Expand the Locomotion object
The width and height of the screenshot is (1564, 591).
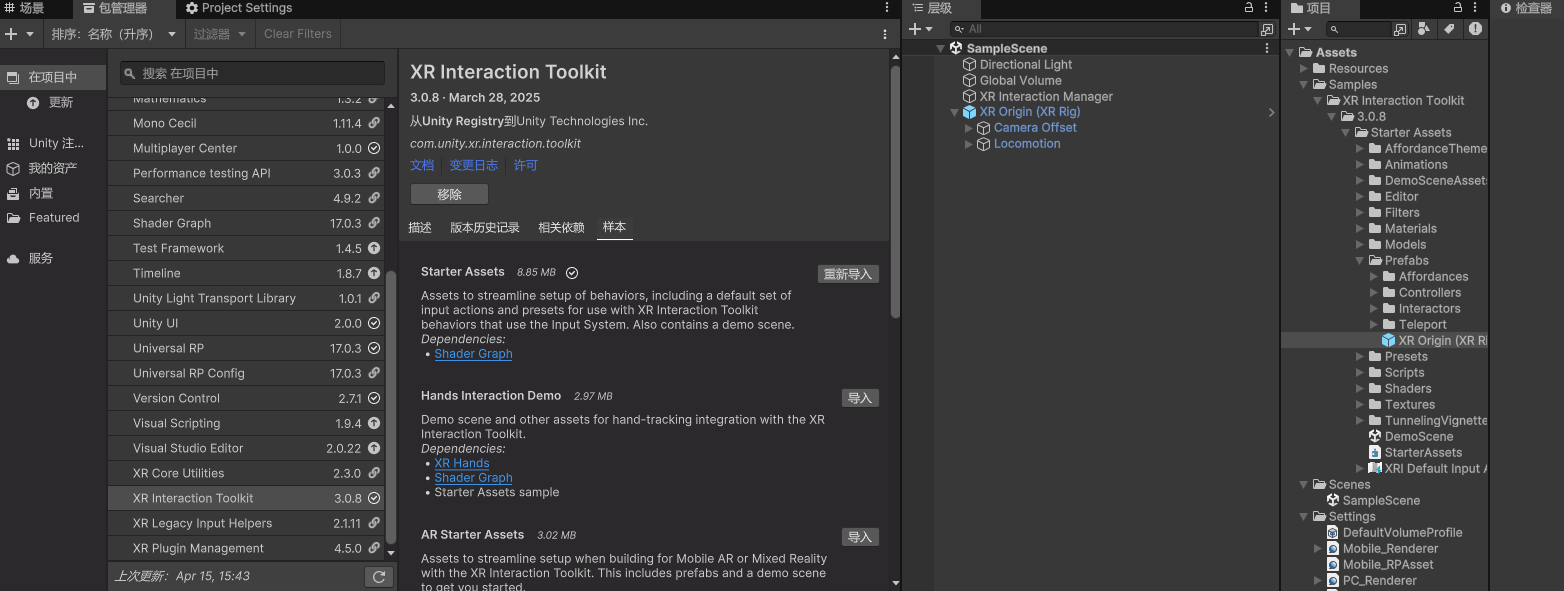click(969, 144)
